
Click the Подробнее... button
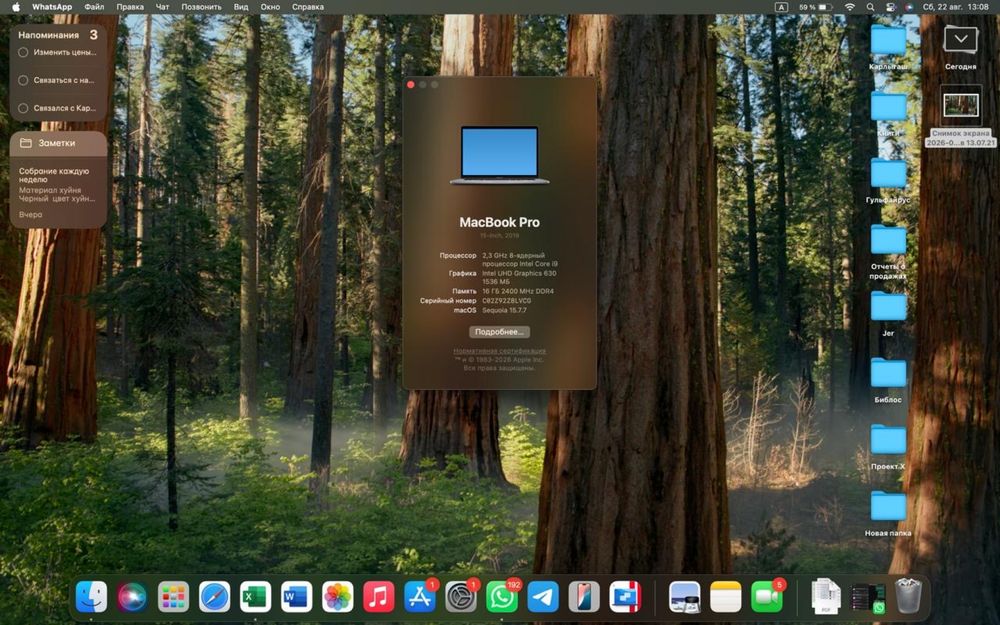tap(499, 332)
